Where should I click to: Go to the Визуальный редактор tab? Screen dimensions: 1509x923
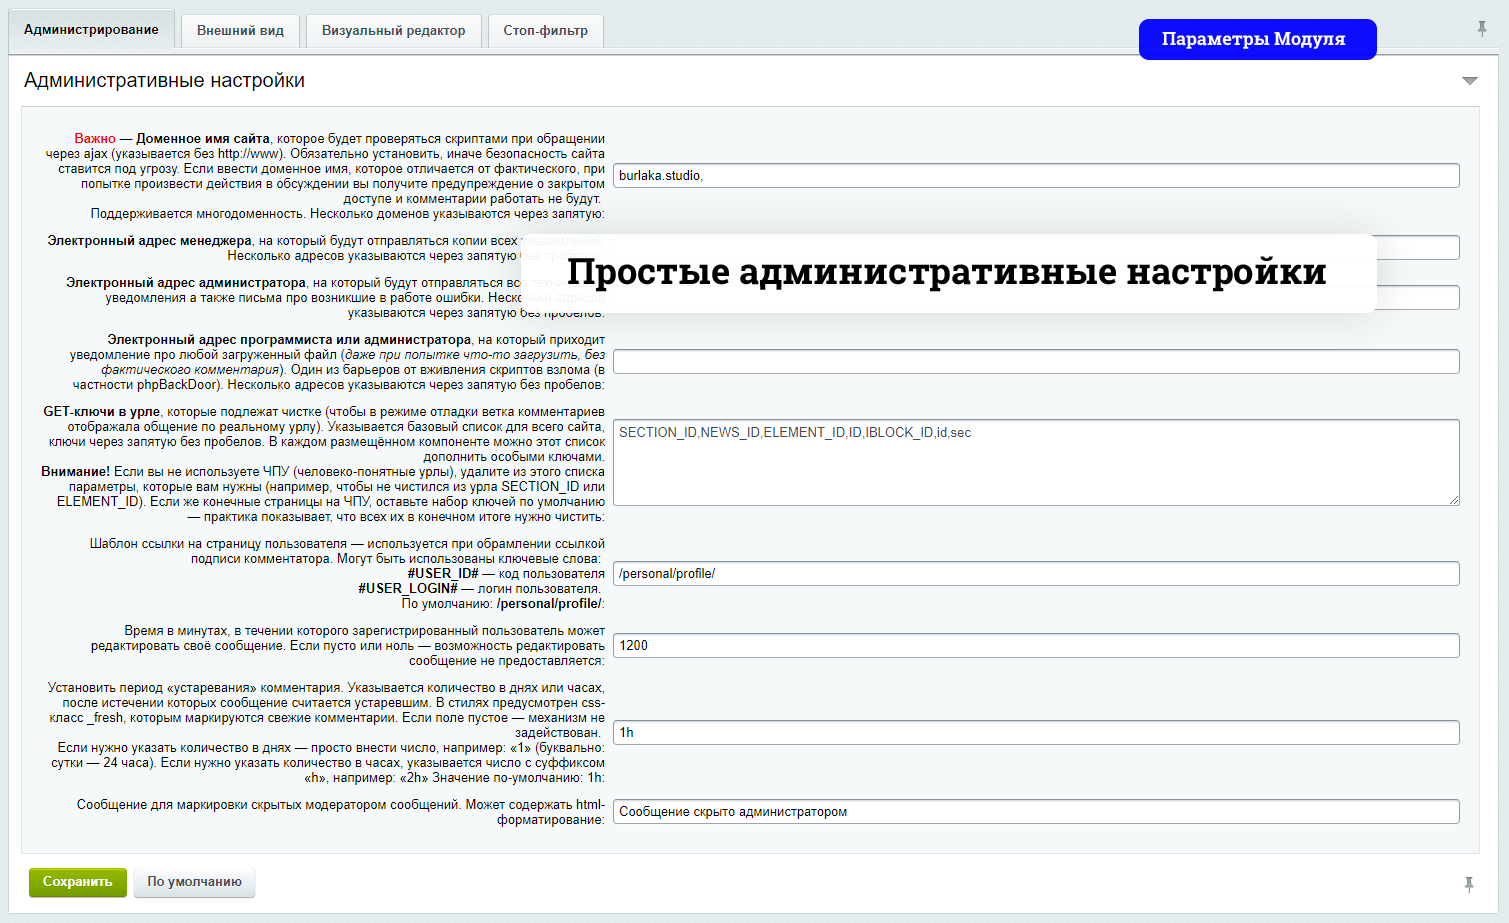393,31
